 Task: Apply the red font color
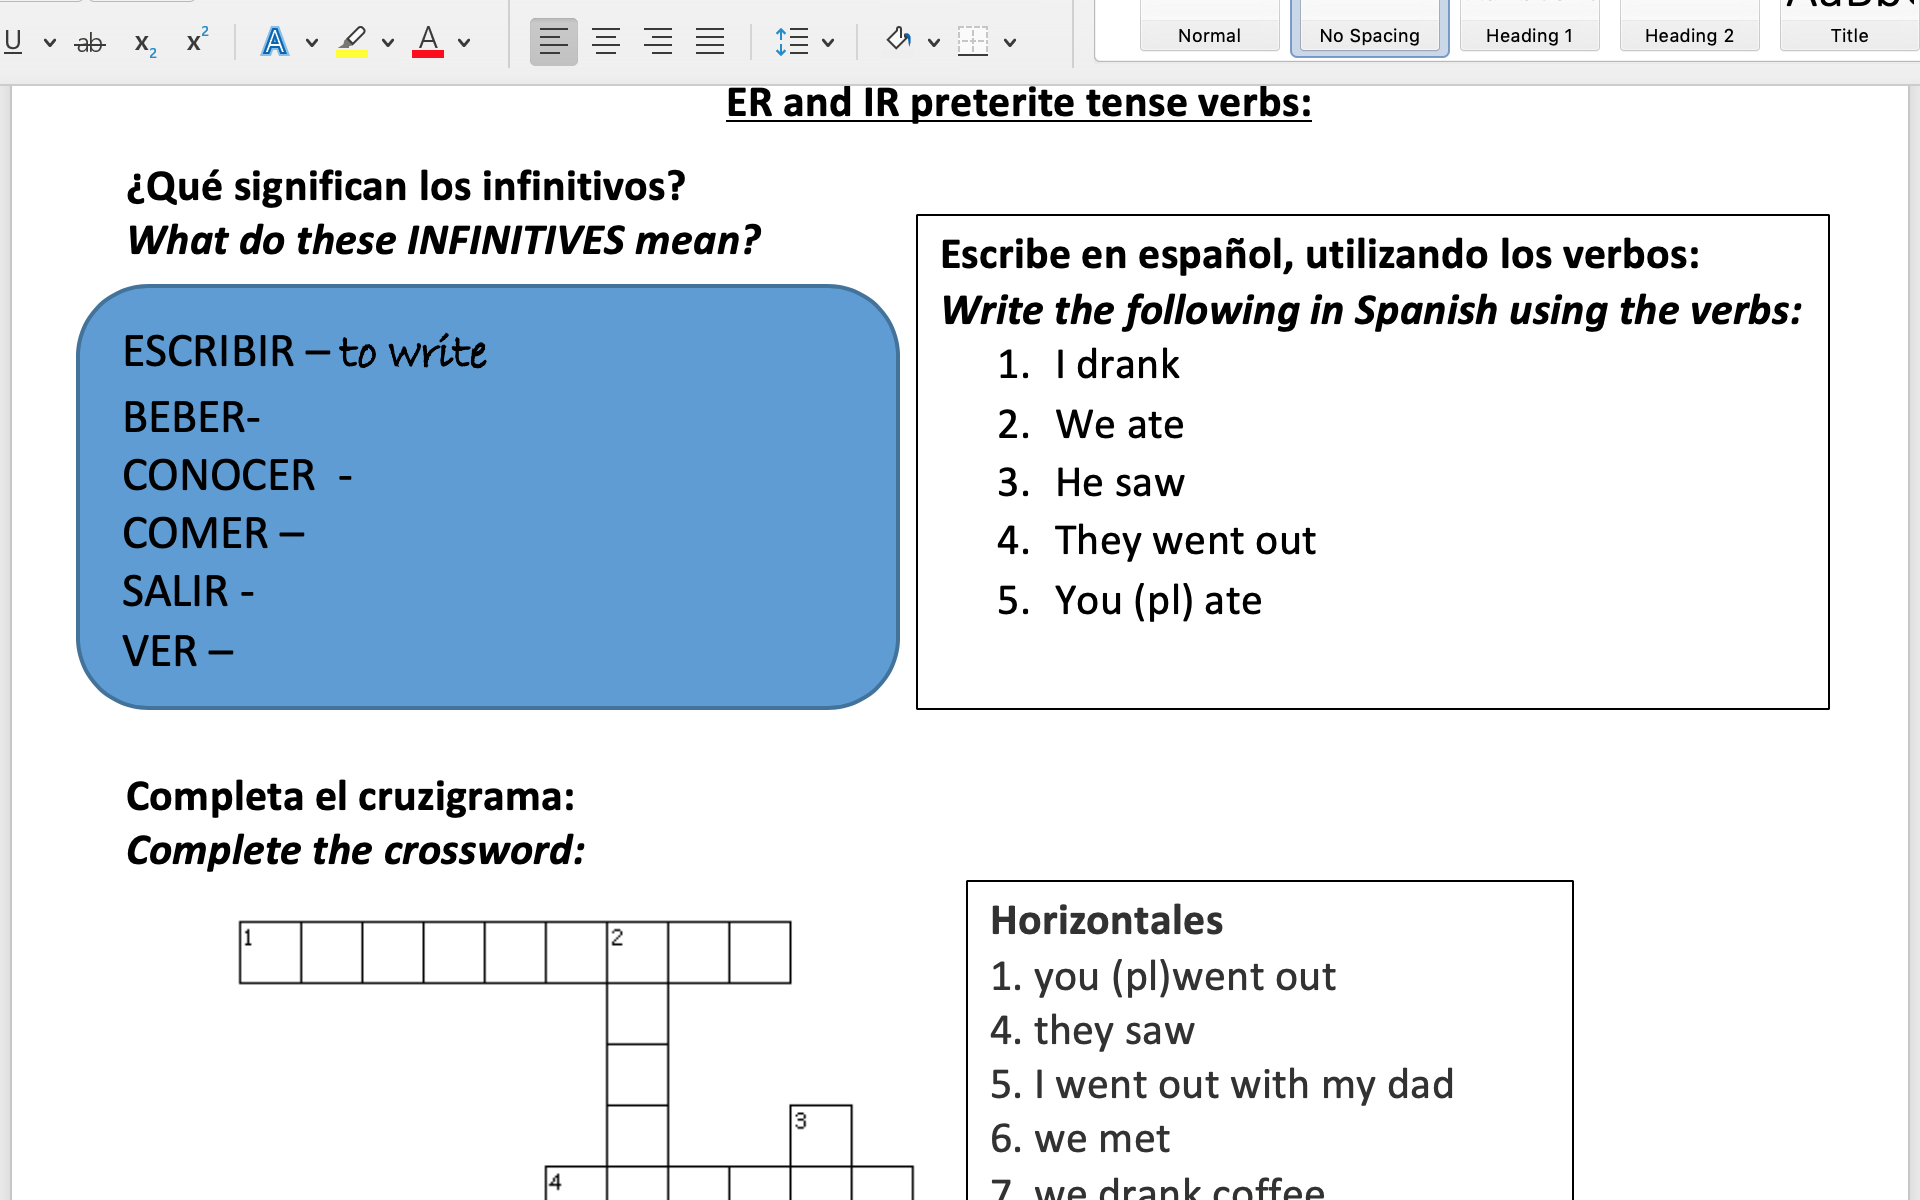428,42
